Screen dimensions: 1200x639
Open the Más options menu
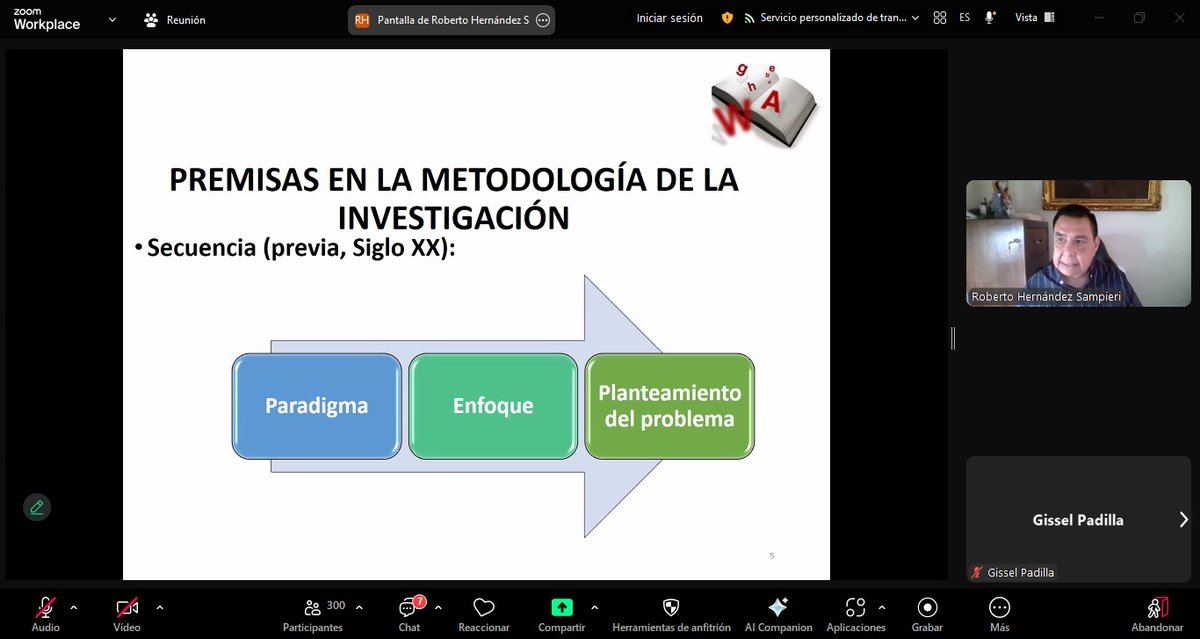999,612
